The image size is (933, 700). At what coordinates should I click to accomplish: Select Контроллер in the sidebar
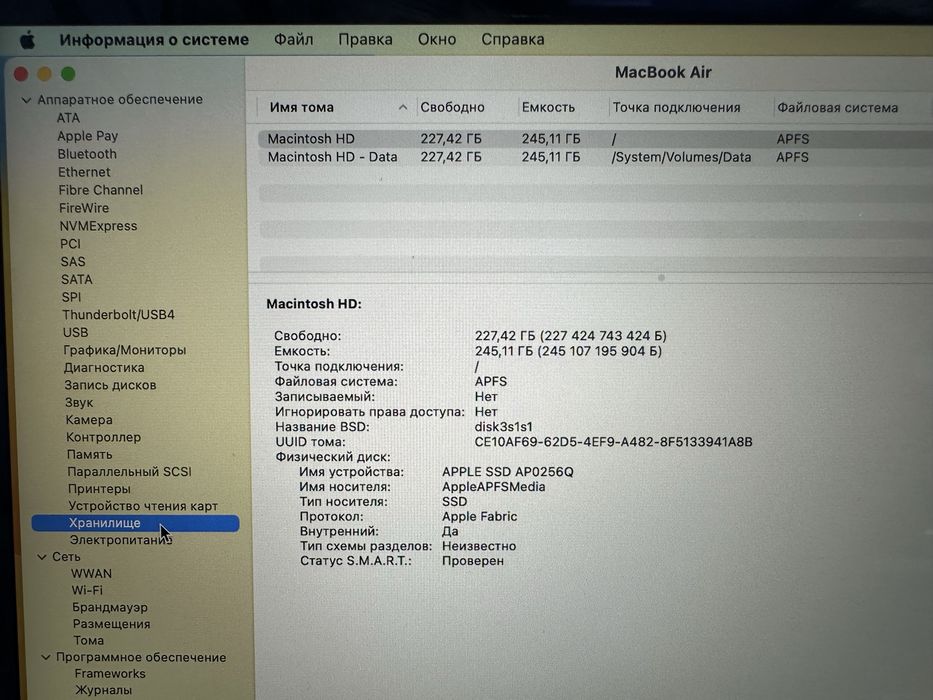104,438
